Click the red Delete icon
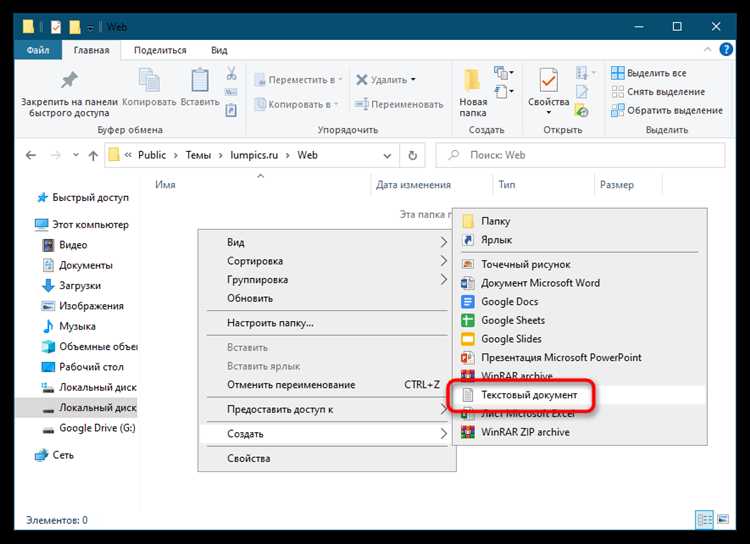The height and width of the screenshot is (544, 750). pos(361,79)
